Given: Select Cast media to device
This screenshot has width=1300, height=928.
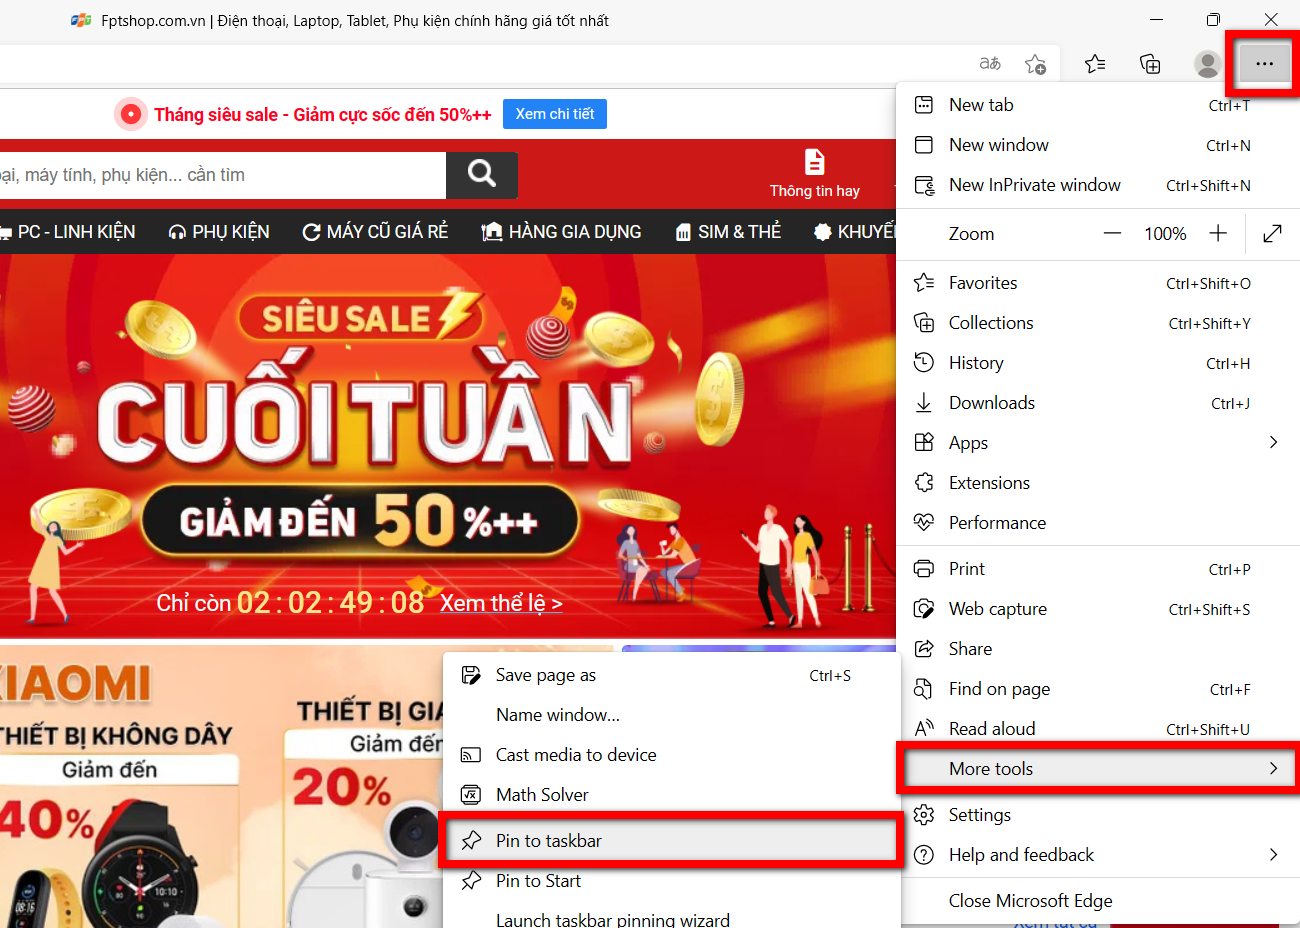Looking at the screenshot, I should pyautogui.click(x=672, y=755).
